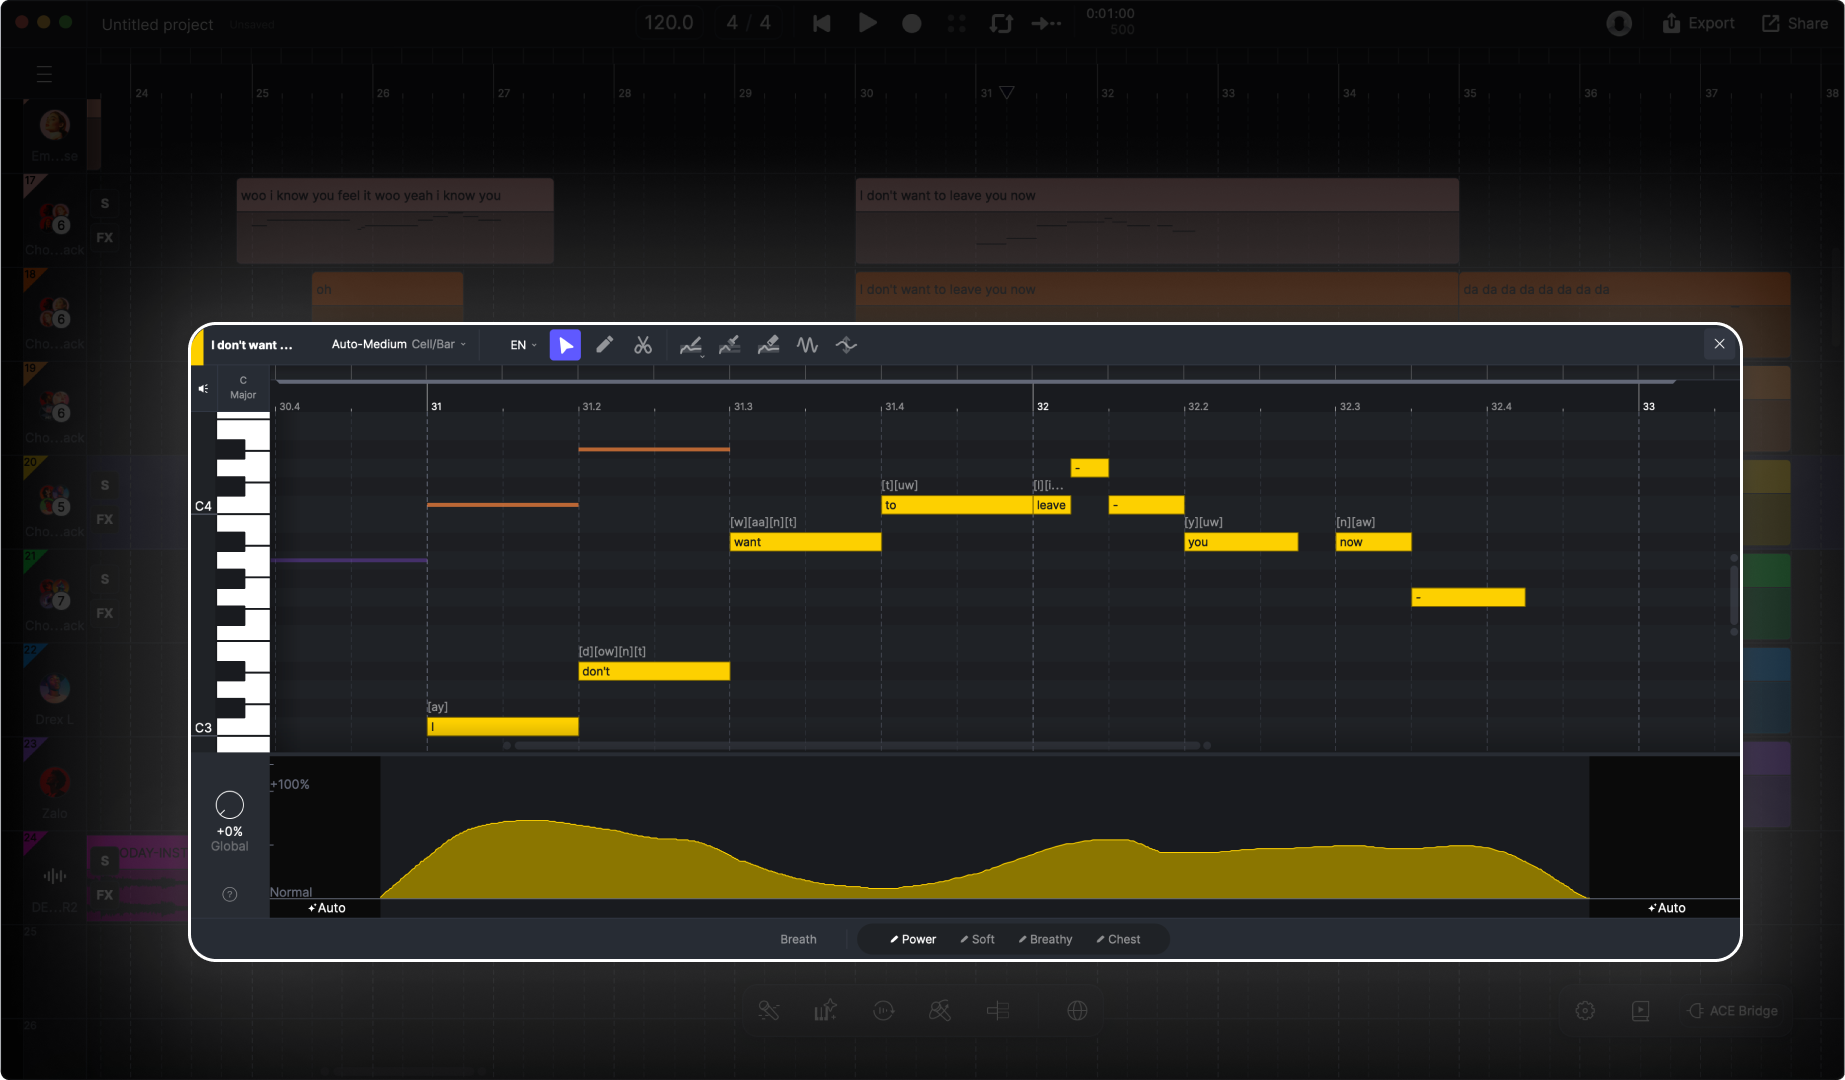Select the vibrato wave tool
The width and height of the screenshot is (1845, 1080).
(807, 345)
